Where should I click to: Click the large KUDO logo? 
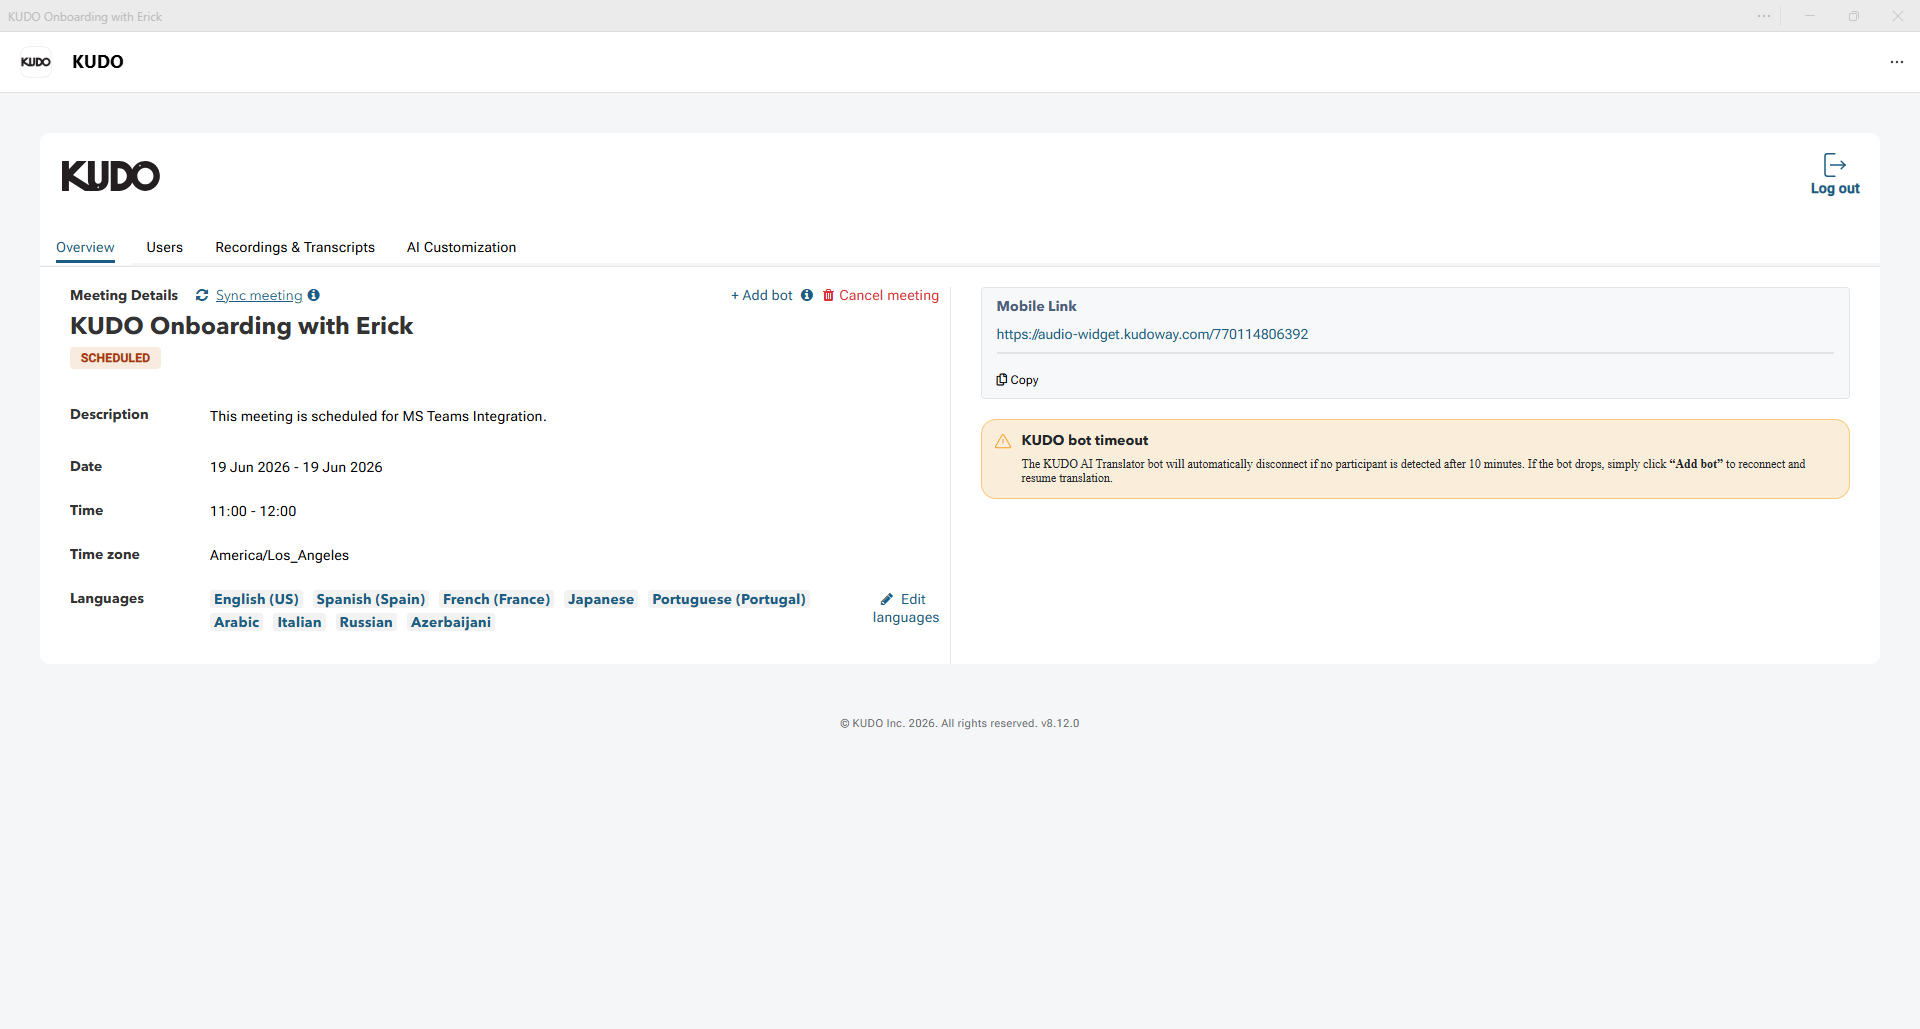(111, 176)
